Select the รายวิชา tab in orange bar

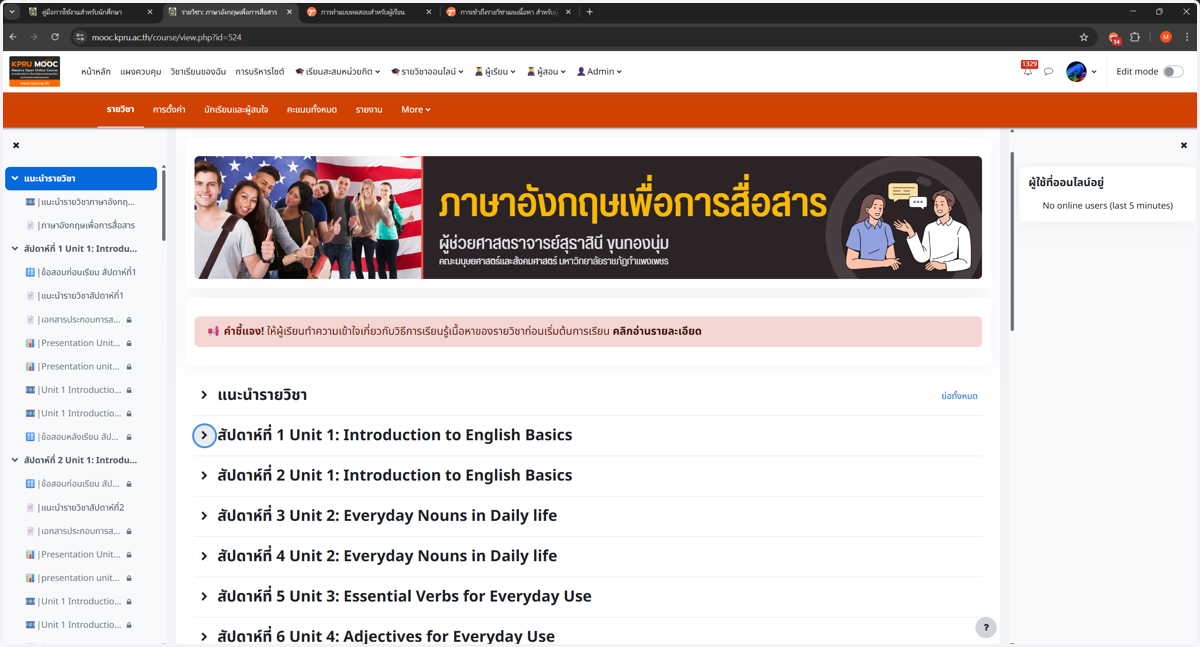tap(120, 109)
